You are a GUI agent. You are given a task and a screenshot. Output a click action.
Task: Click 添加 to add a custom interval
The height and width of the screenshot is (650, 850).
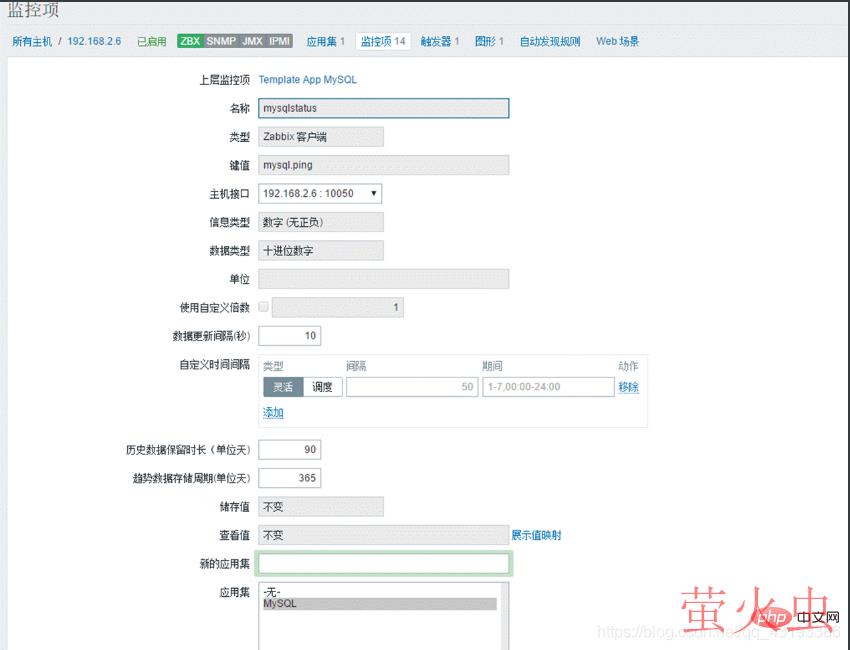[x=274, y=413]
